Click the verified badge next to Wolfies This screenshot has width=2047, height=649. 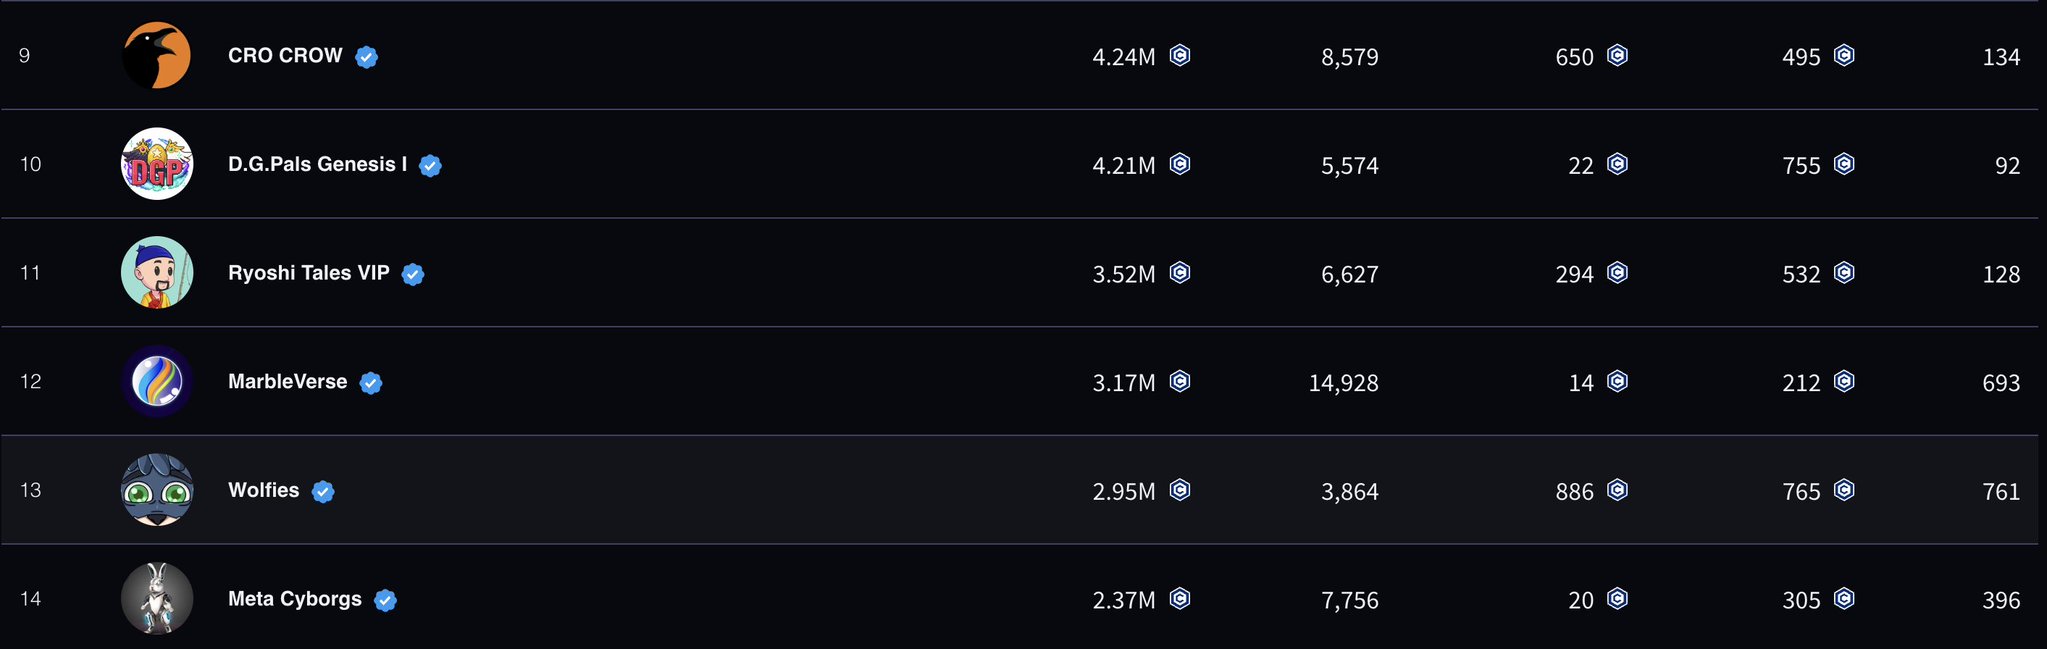323,492
